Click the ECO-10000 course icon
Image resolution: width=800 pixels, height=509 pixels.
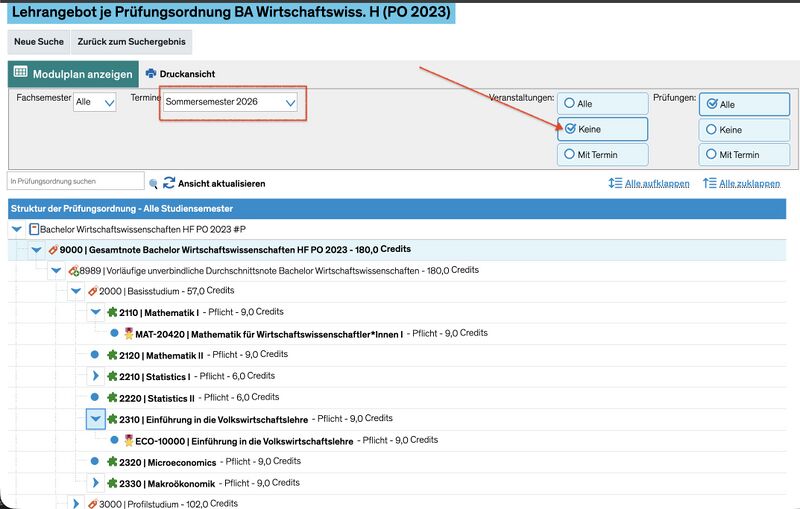pyautogui.click(x=128, y=439)
